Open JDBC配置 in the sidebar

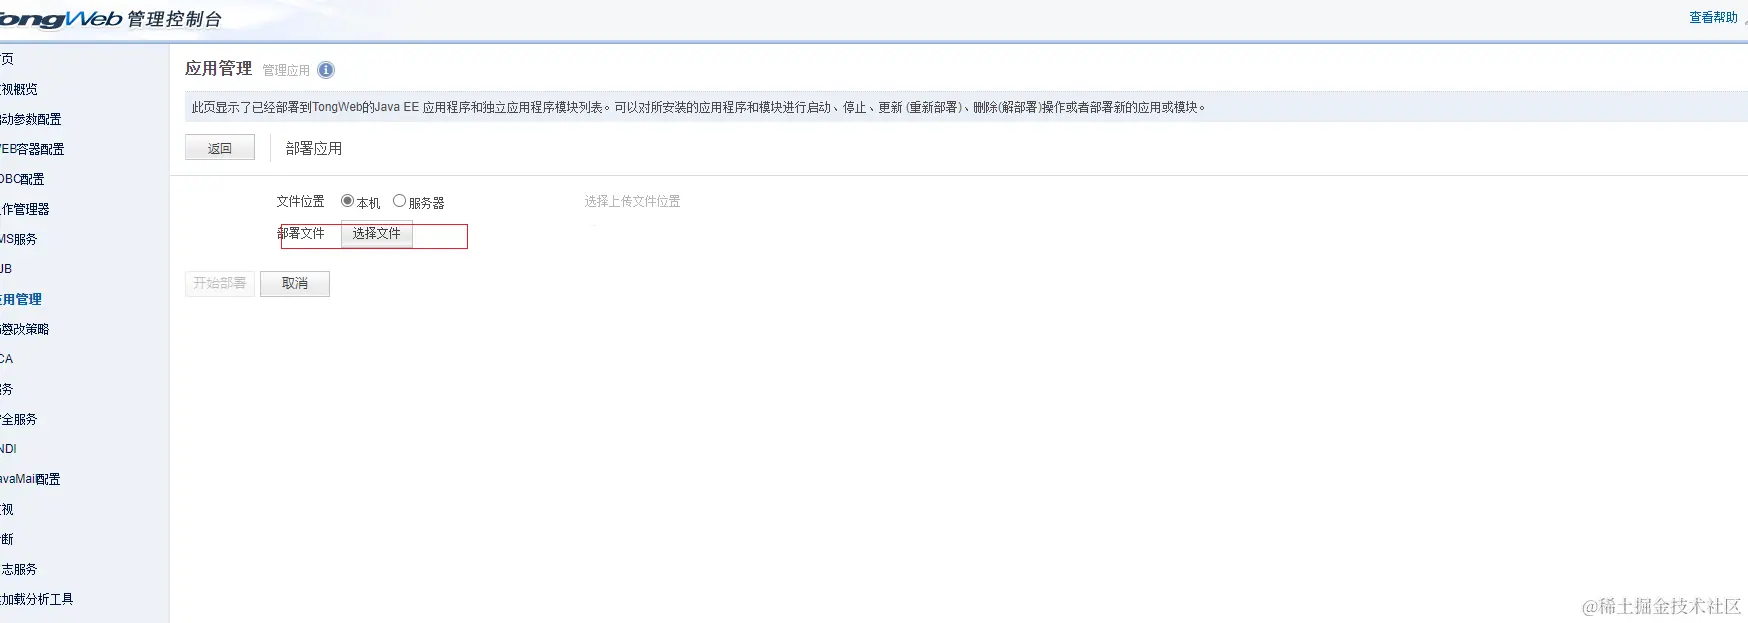click(x=22, y=179)
